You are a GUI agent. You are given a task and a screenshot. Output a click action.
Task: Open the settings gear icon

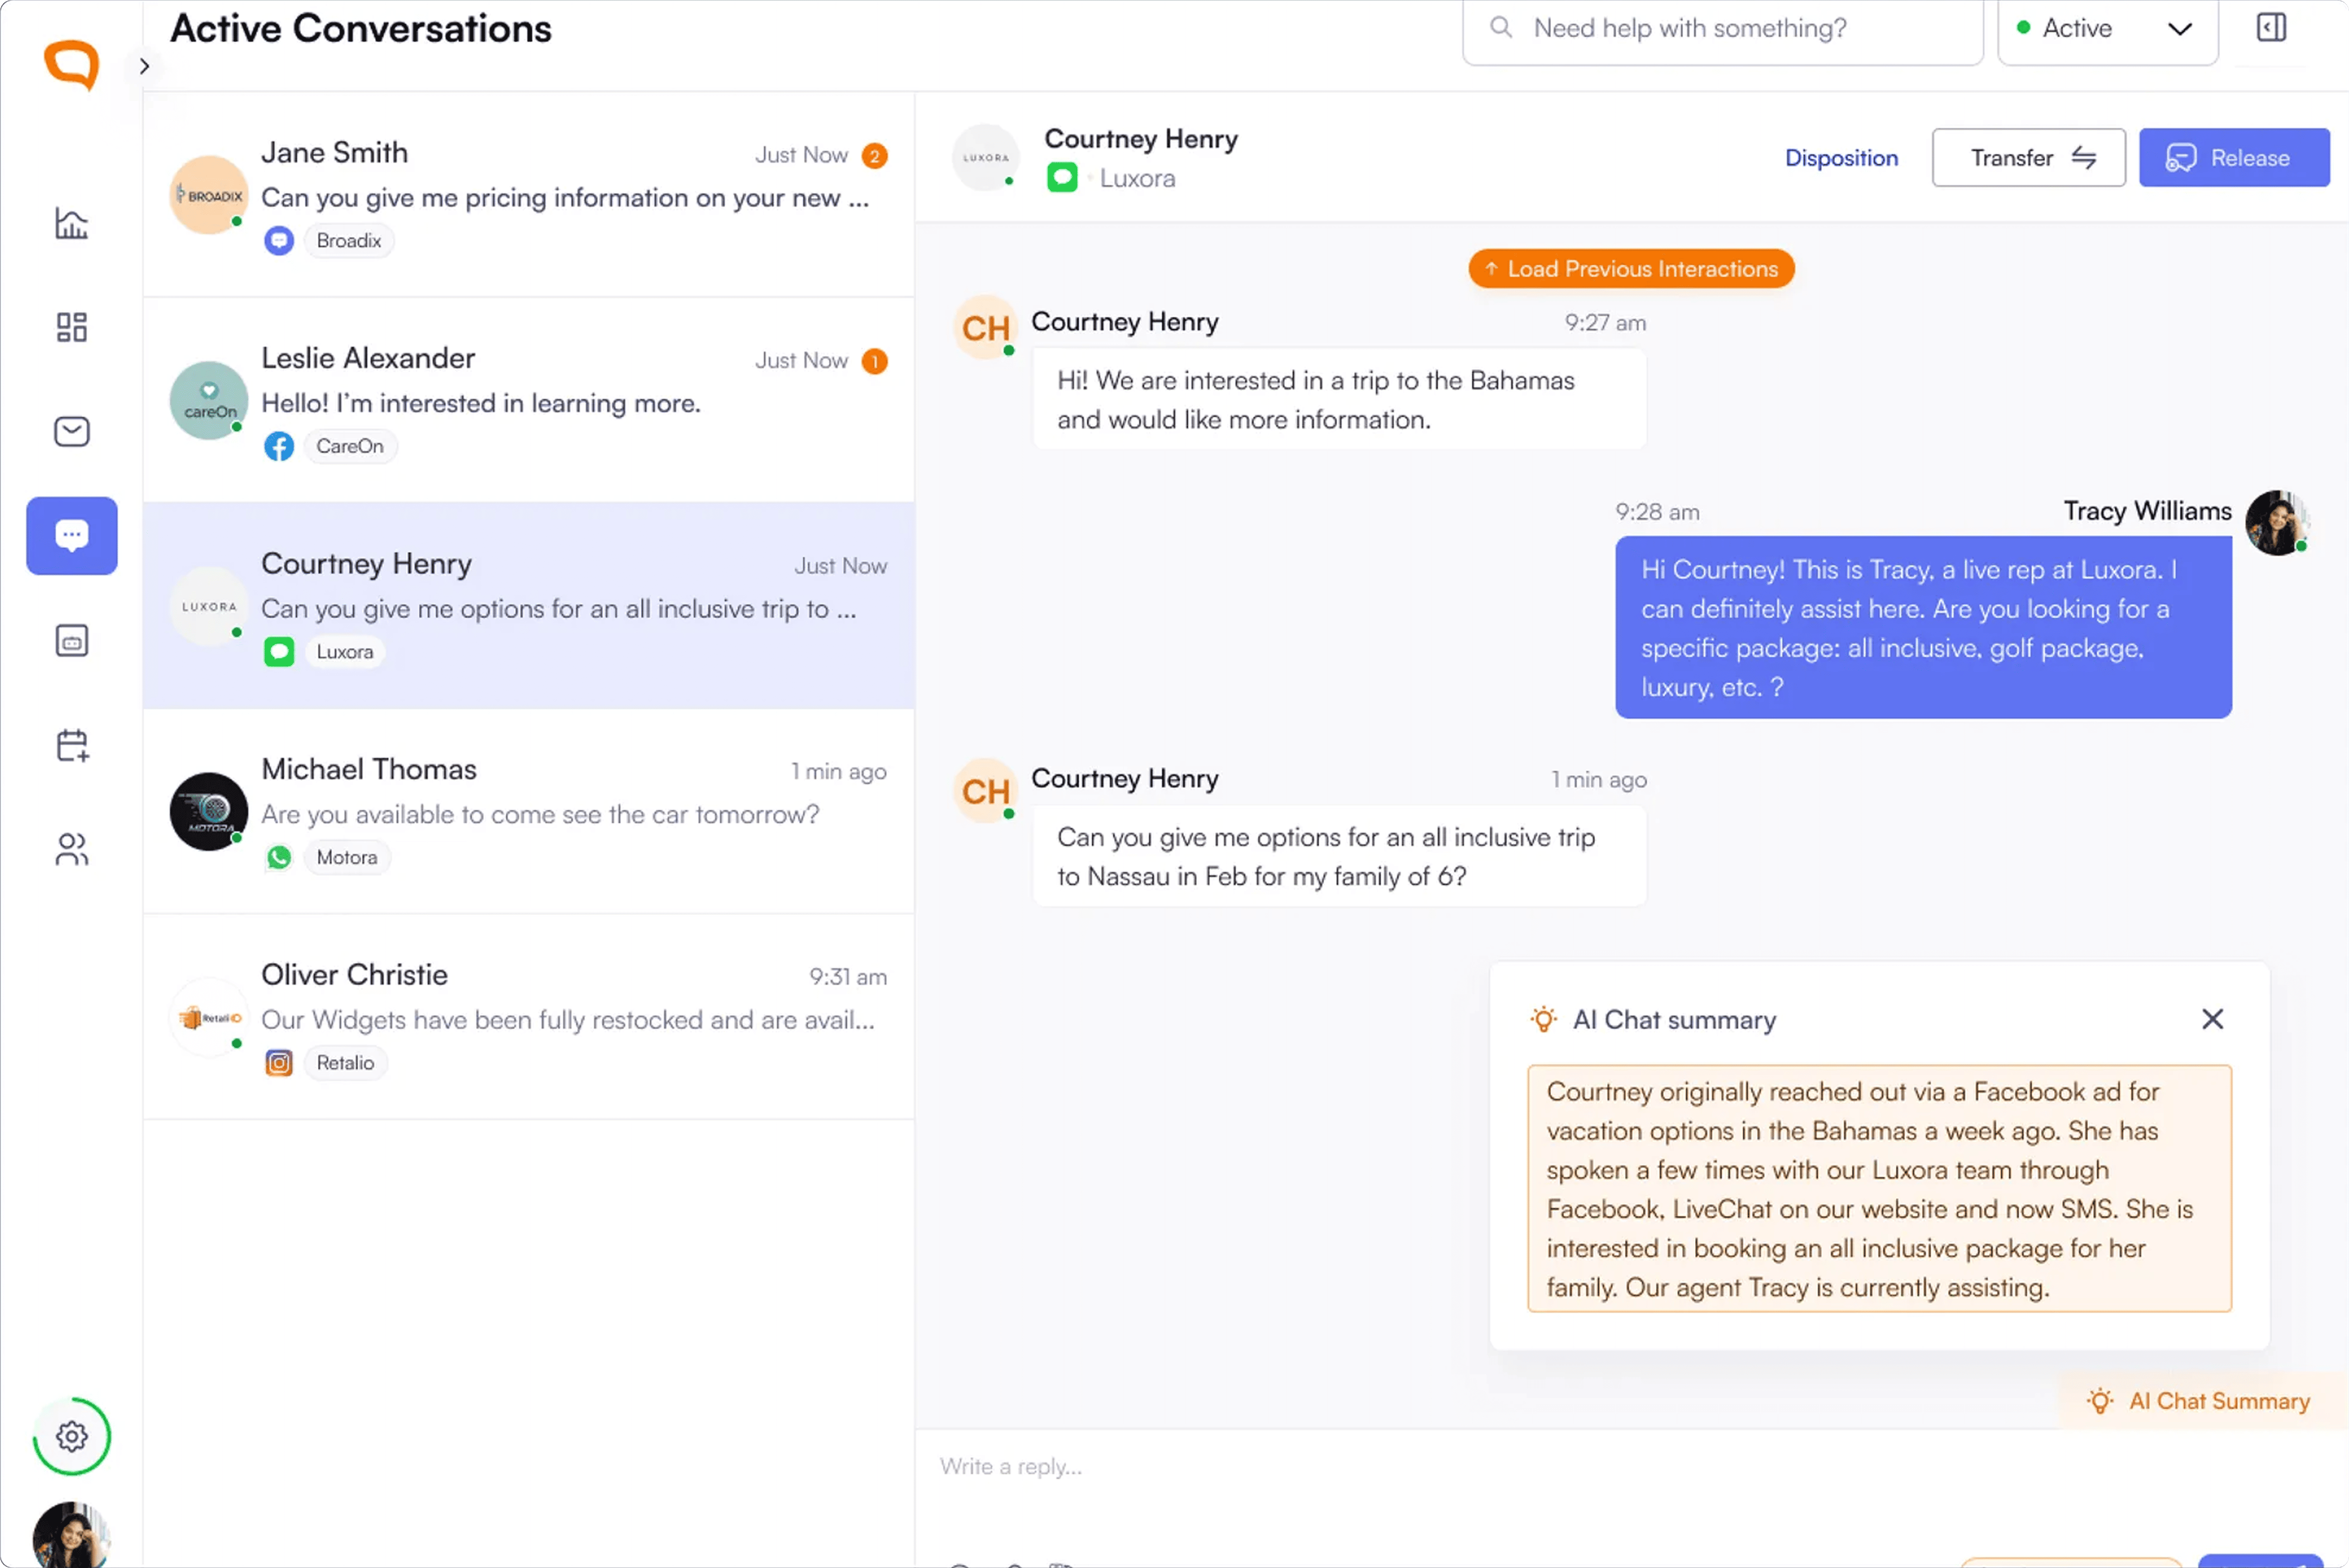[x=71, y=1436]
